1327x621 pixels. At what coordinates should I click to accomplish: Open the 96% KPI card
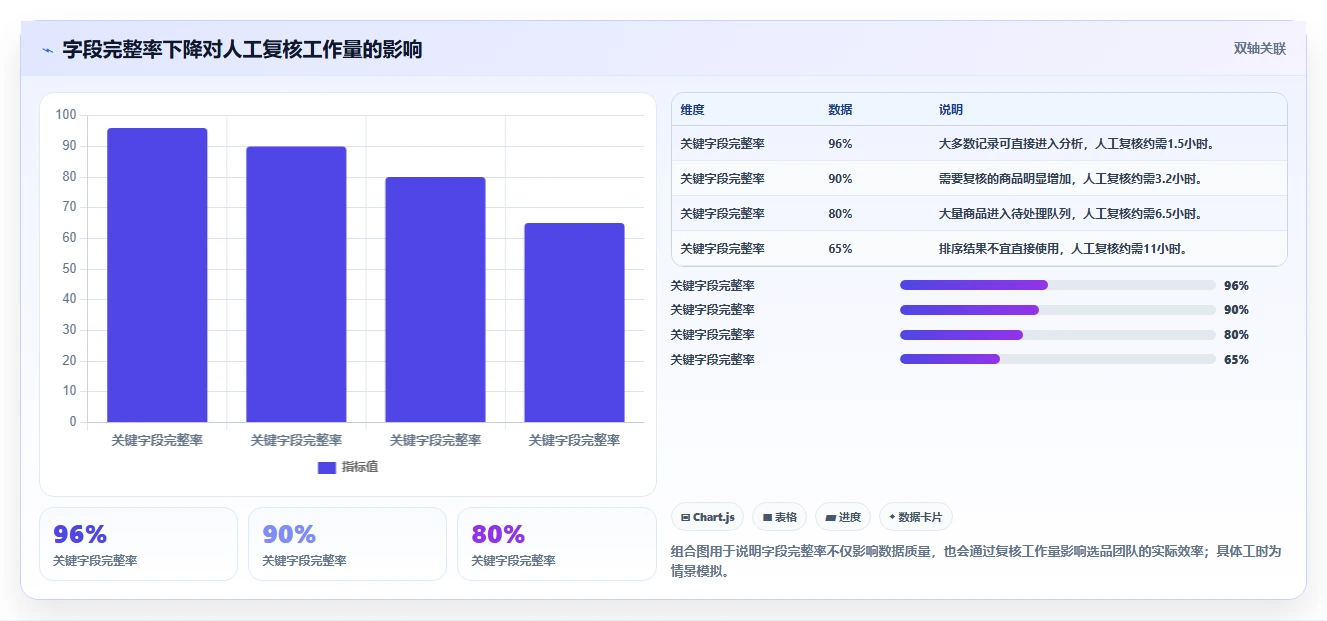click(x=138, y=544)
